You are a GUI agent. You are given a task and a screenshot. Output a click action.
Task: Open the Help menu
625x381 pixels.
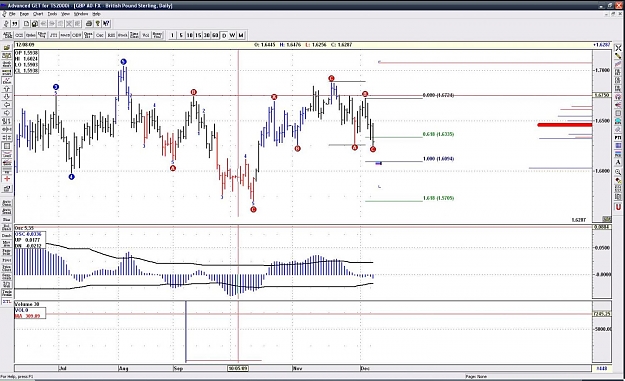(96, 14)
